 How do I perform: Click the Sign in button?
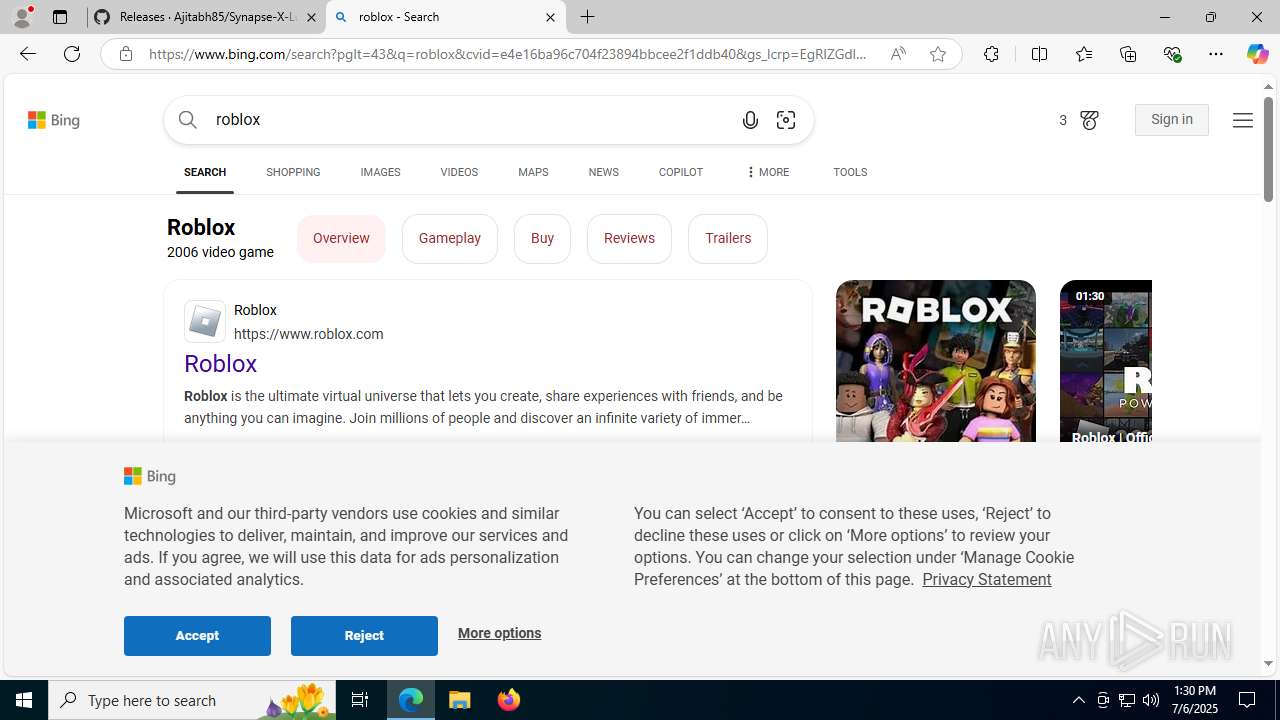tap(1172, 120)
